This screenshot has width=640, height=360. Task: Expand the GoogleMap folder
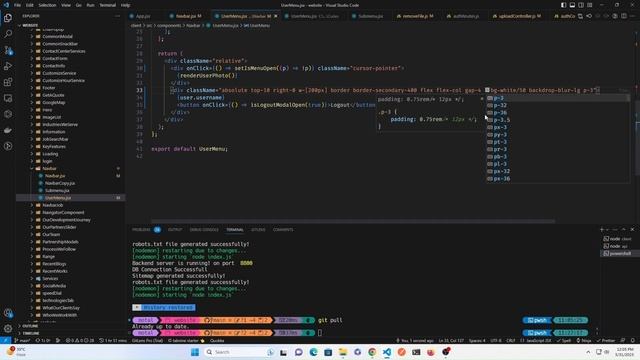(x=53, y=102)
